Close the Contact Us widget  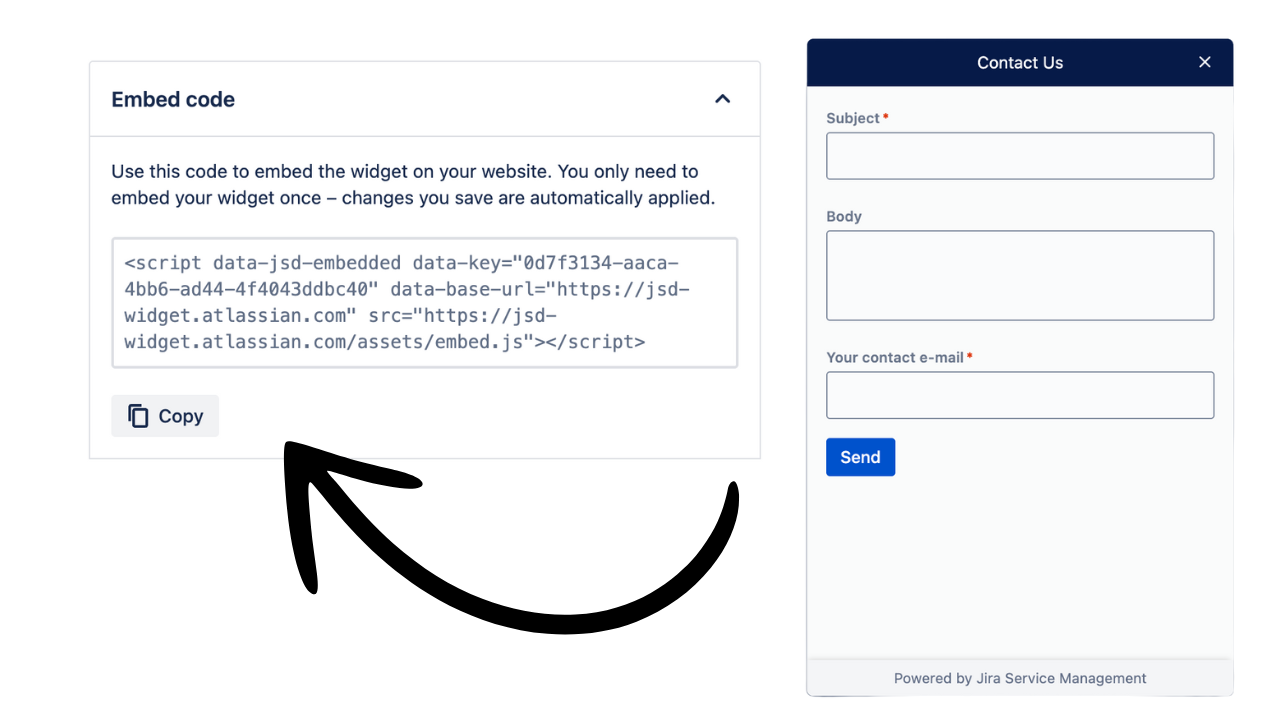(x=1205, y=62)
